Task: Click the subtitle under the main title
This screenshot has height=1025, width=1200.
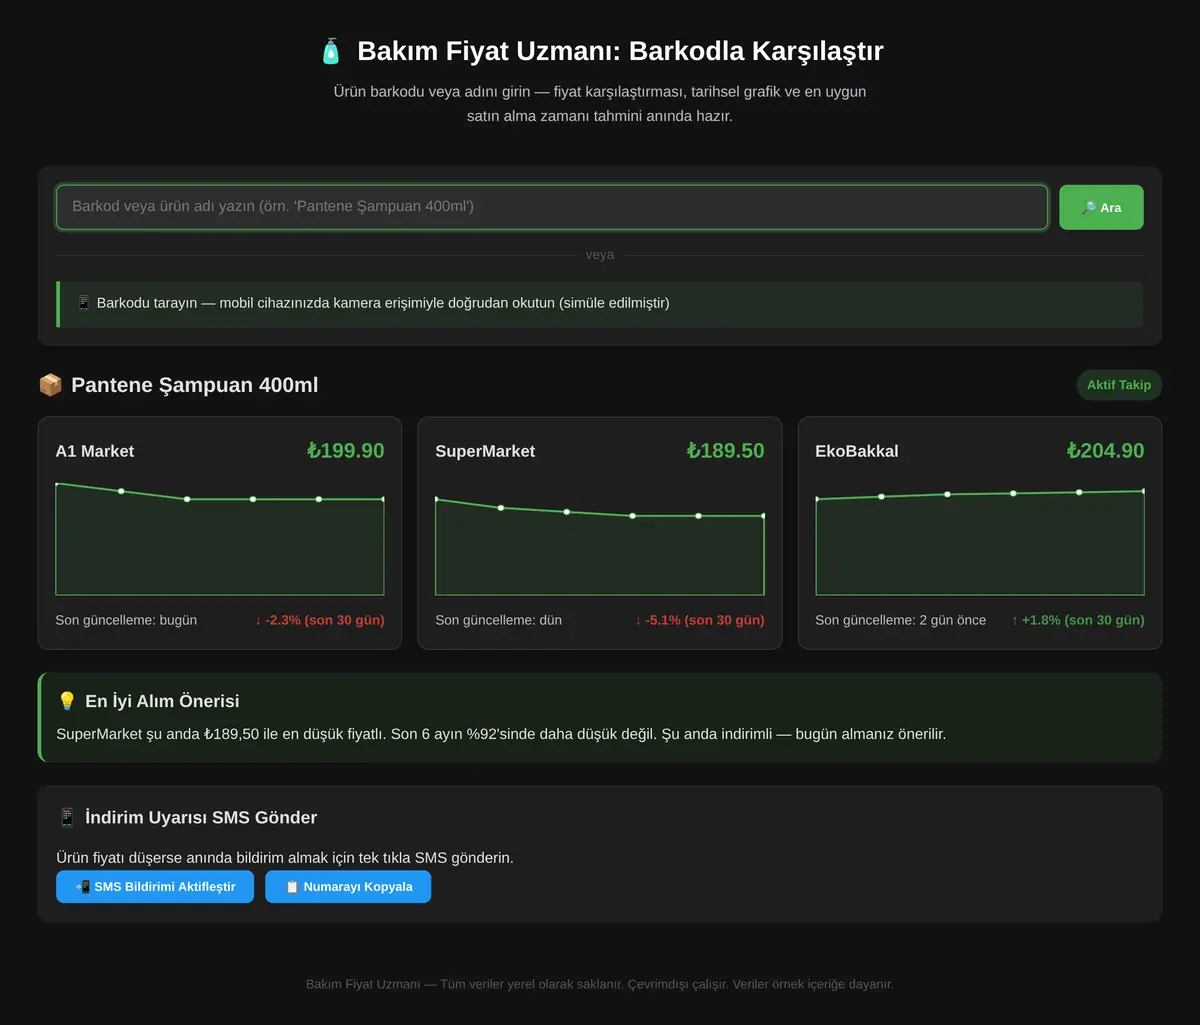Action: (600, 104)
